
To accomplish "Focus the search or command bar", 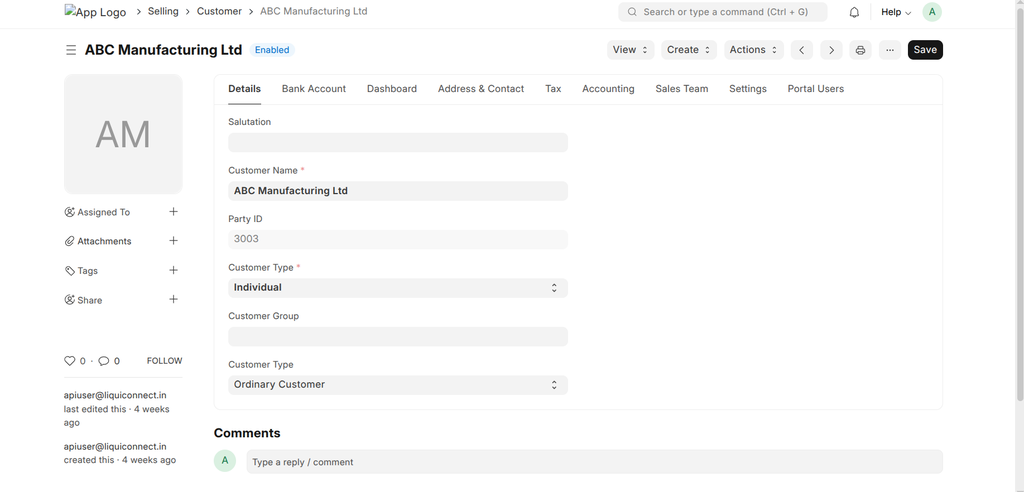I will (x=722, y=12).
